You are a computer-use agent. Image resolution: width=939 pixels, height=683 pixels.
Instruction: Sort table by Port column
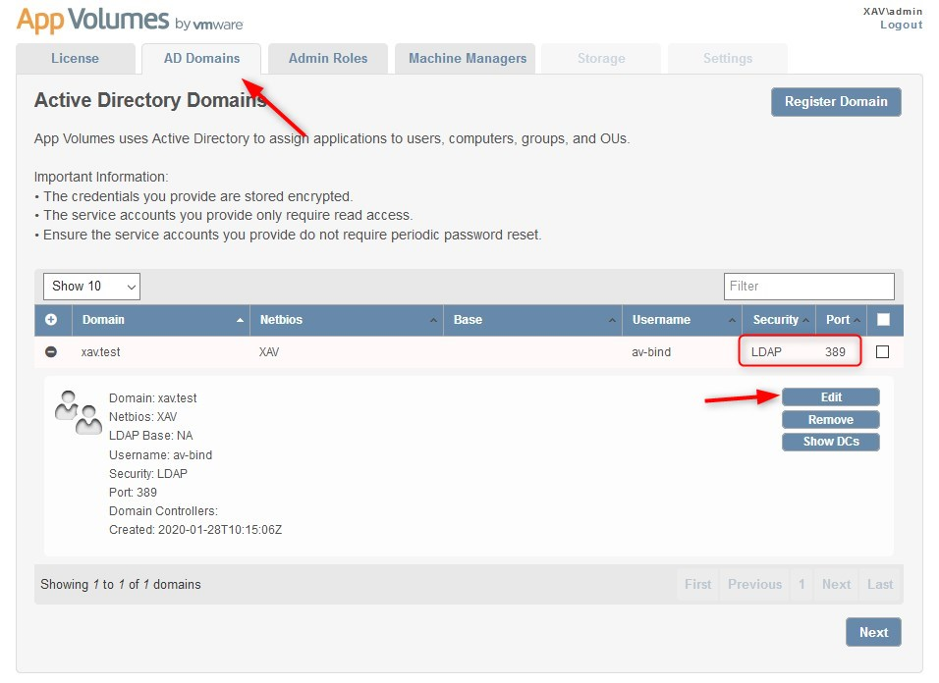pos(842,320)
